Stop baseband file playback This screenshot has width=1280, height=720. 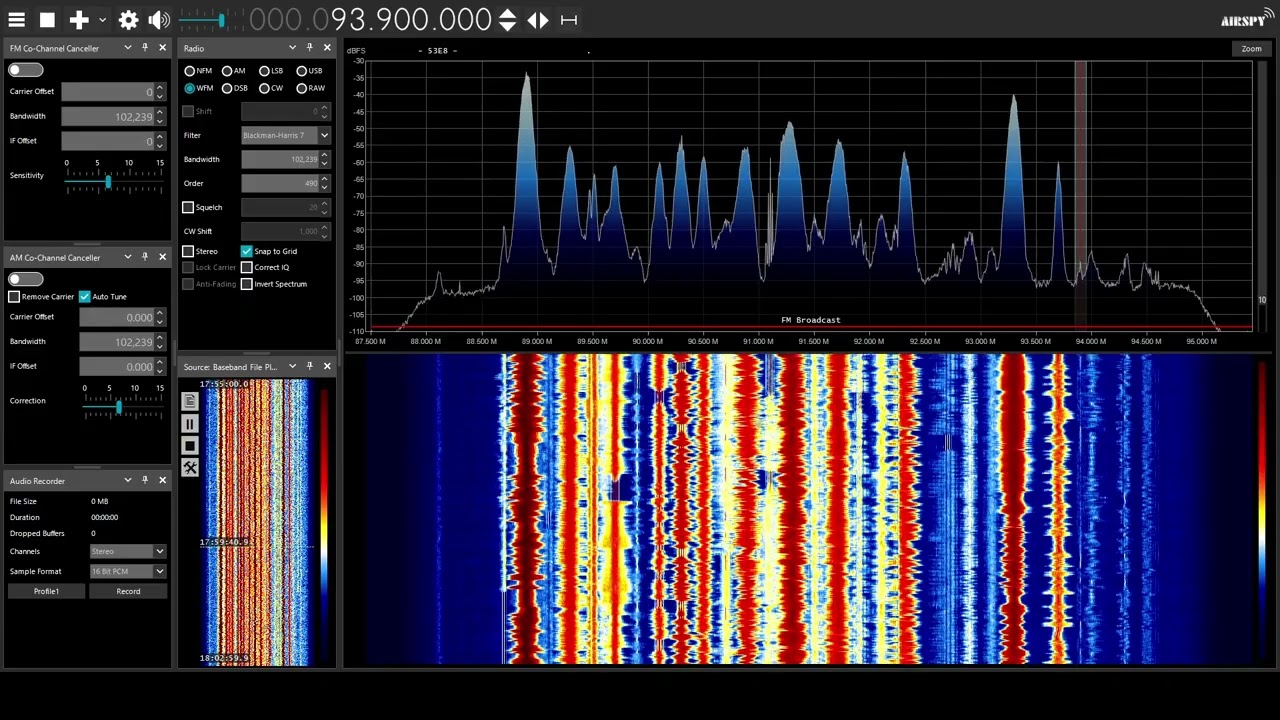[x=190, y=446]
